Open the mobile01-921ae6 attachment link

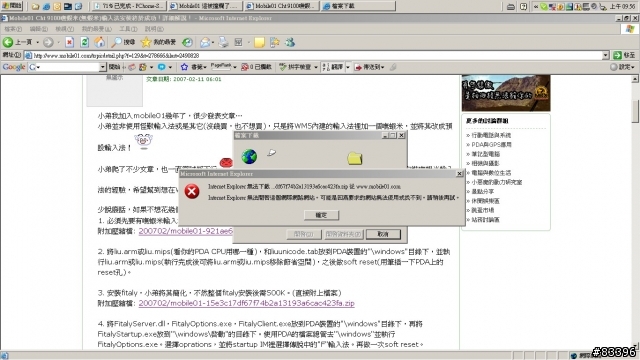point(185,231)
